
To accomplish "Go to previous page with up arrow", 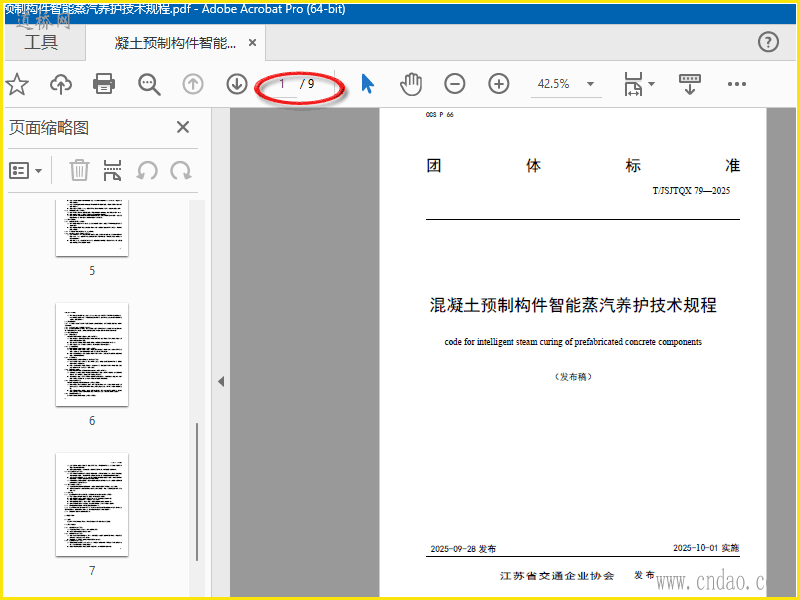I will pyautogui.click(x=193, y=84).
